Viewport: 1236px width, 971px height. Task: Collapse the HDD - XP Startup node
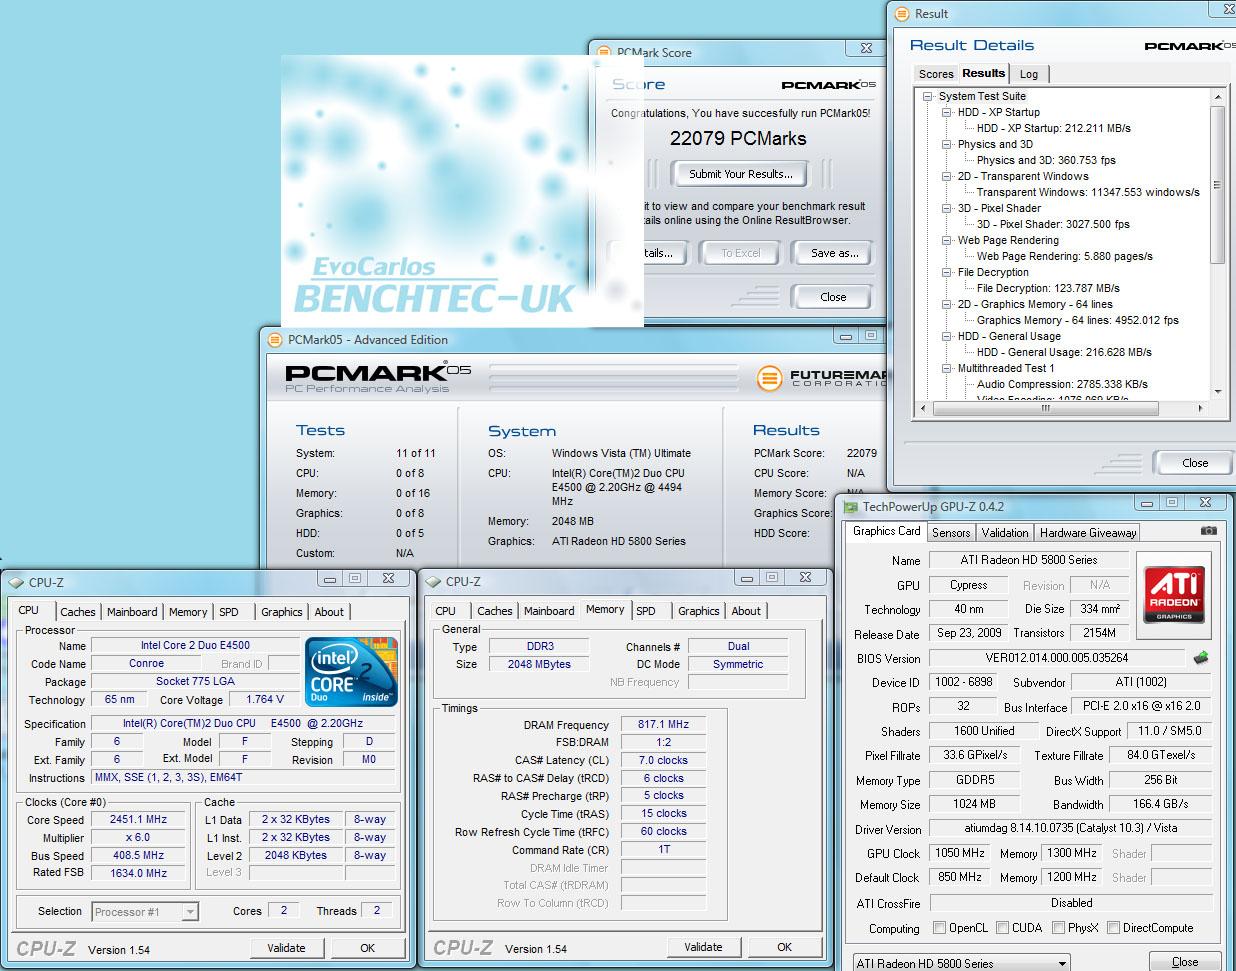(947, 113)
